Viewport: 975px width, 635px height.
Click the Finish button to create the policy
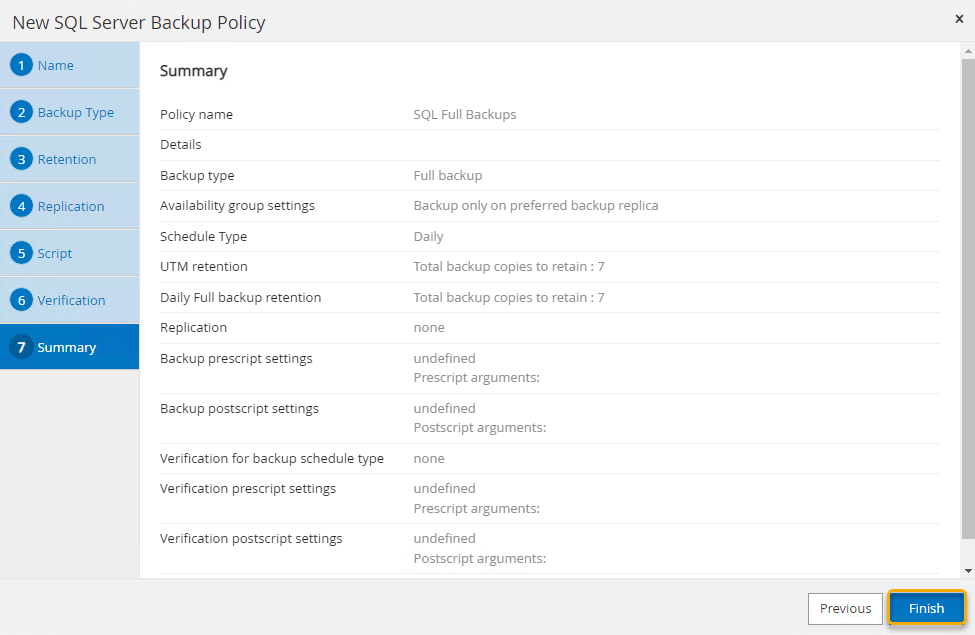point(925,608)
